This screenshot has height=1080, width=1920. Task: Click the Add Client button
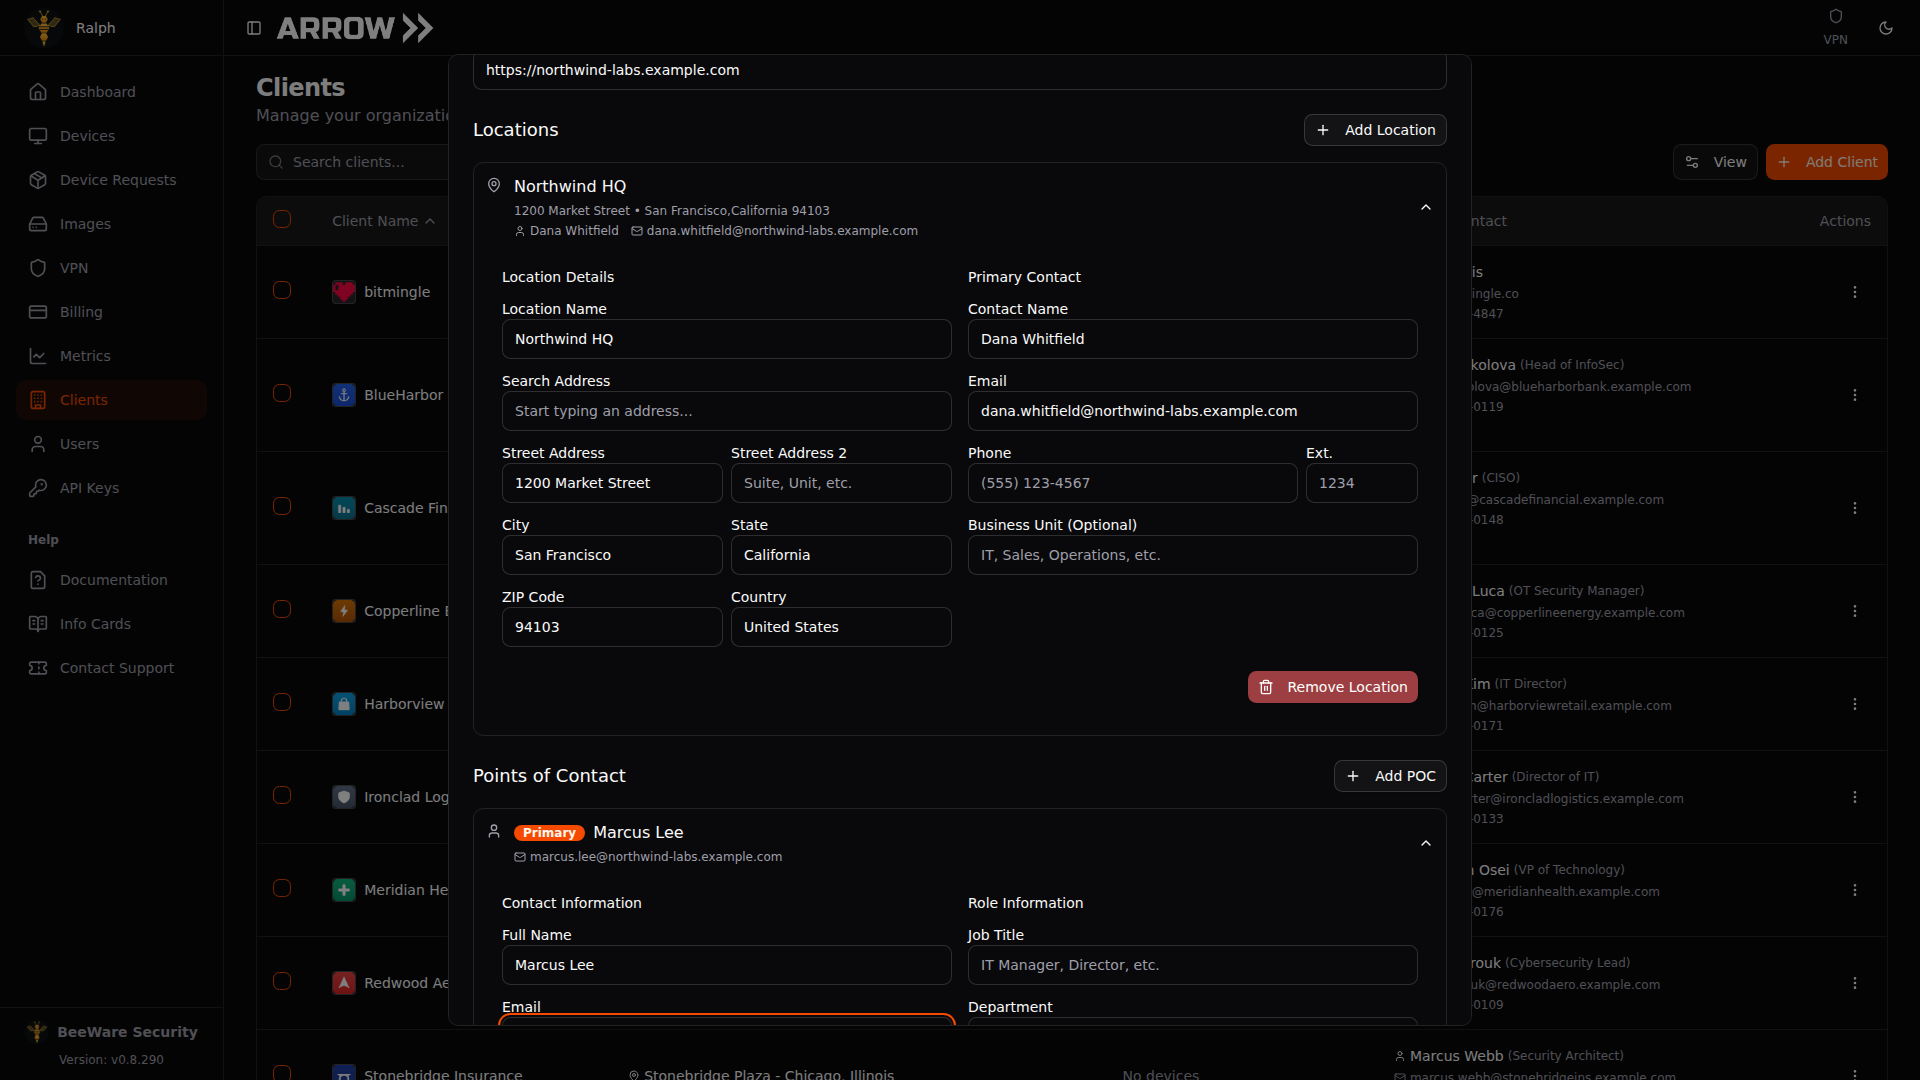click(x=1826, y=162)
